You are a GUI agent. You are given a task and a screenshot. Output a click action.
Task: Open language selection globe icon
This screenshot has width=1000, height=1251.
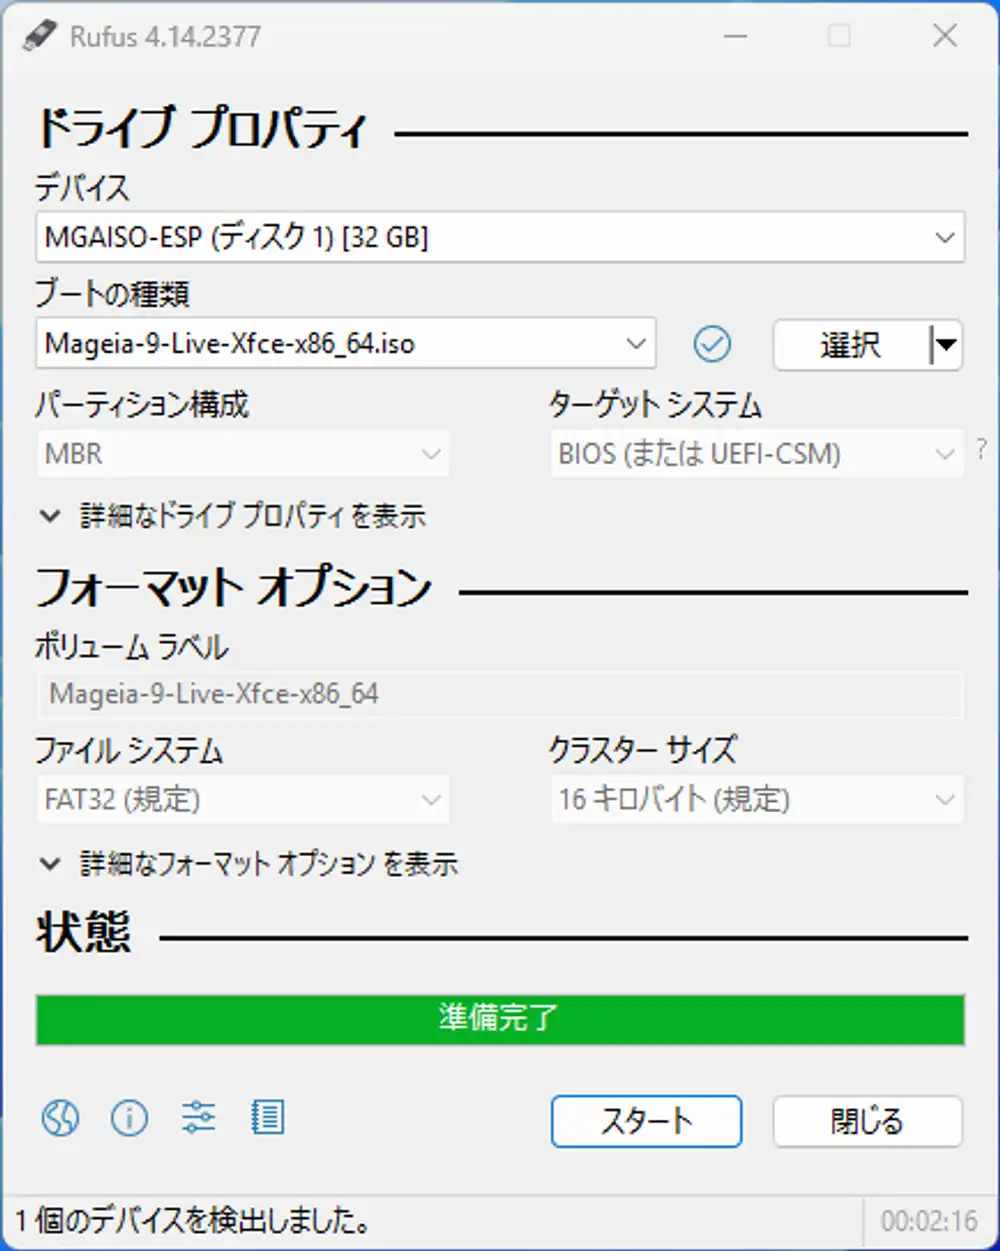click(x=60, y=1117)
